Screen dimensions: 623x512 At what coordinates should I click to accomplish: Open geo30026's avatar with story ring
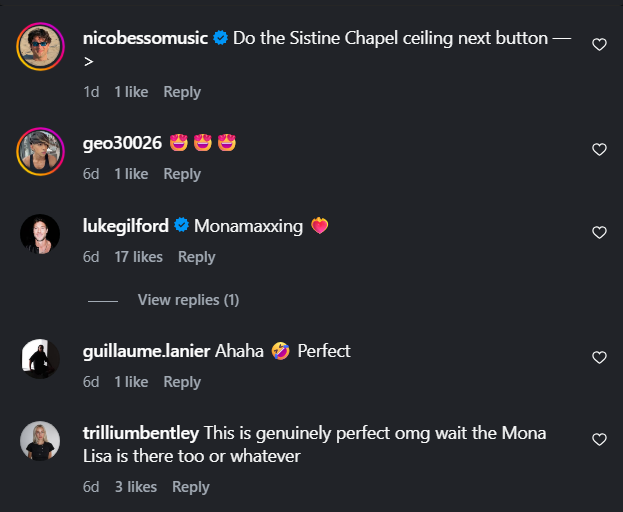[x=40, y=151]
